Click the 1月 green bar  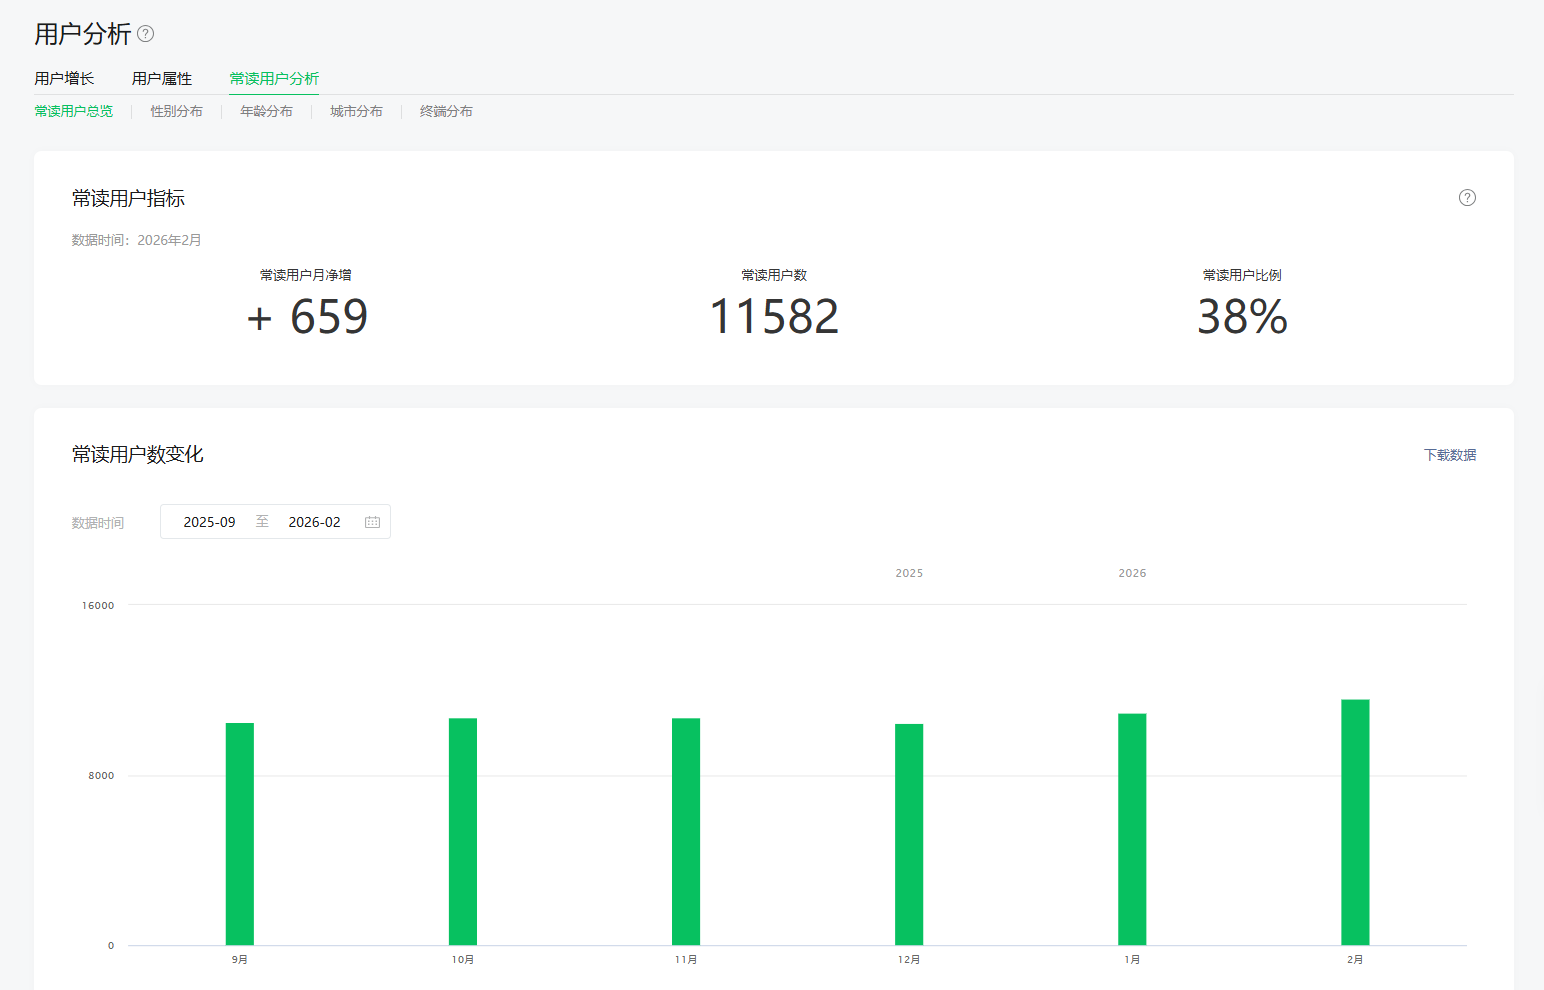pos(1132,829)
